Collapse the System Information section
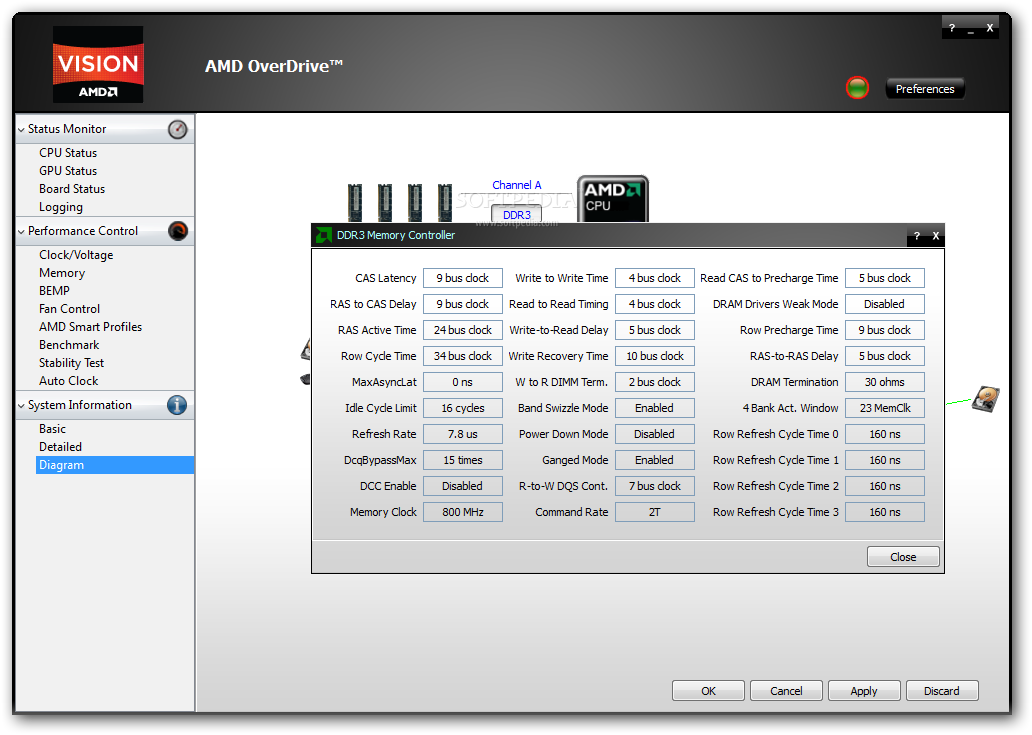This screenshot has height=735, width=1032. 22,405
